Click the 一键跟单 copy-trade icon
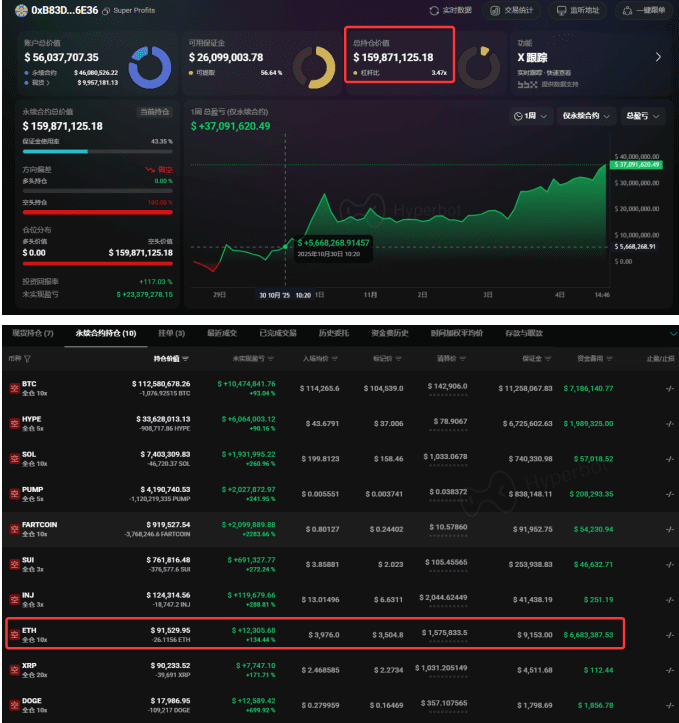 (x=628, y=11)
